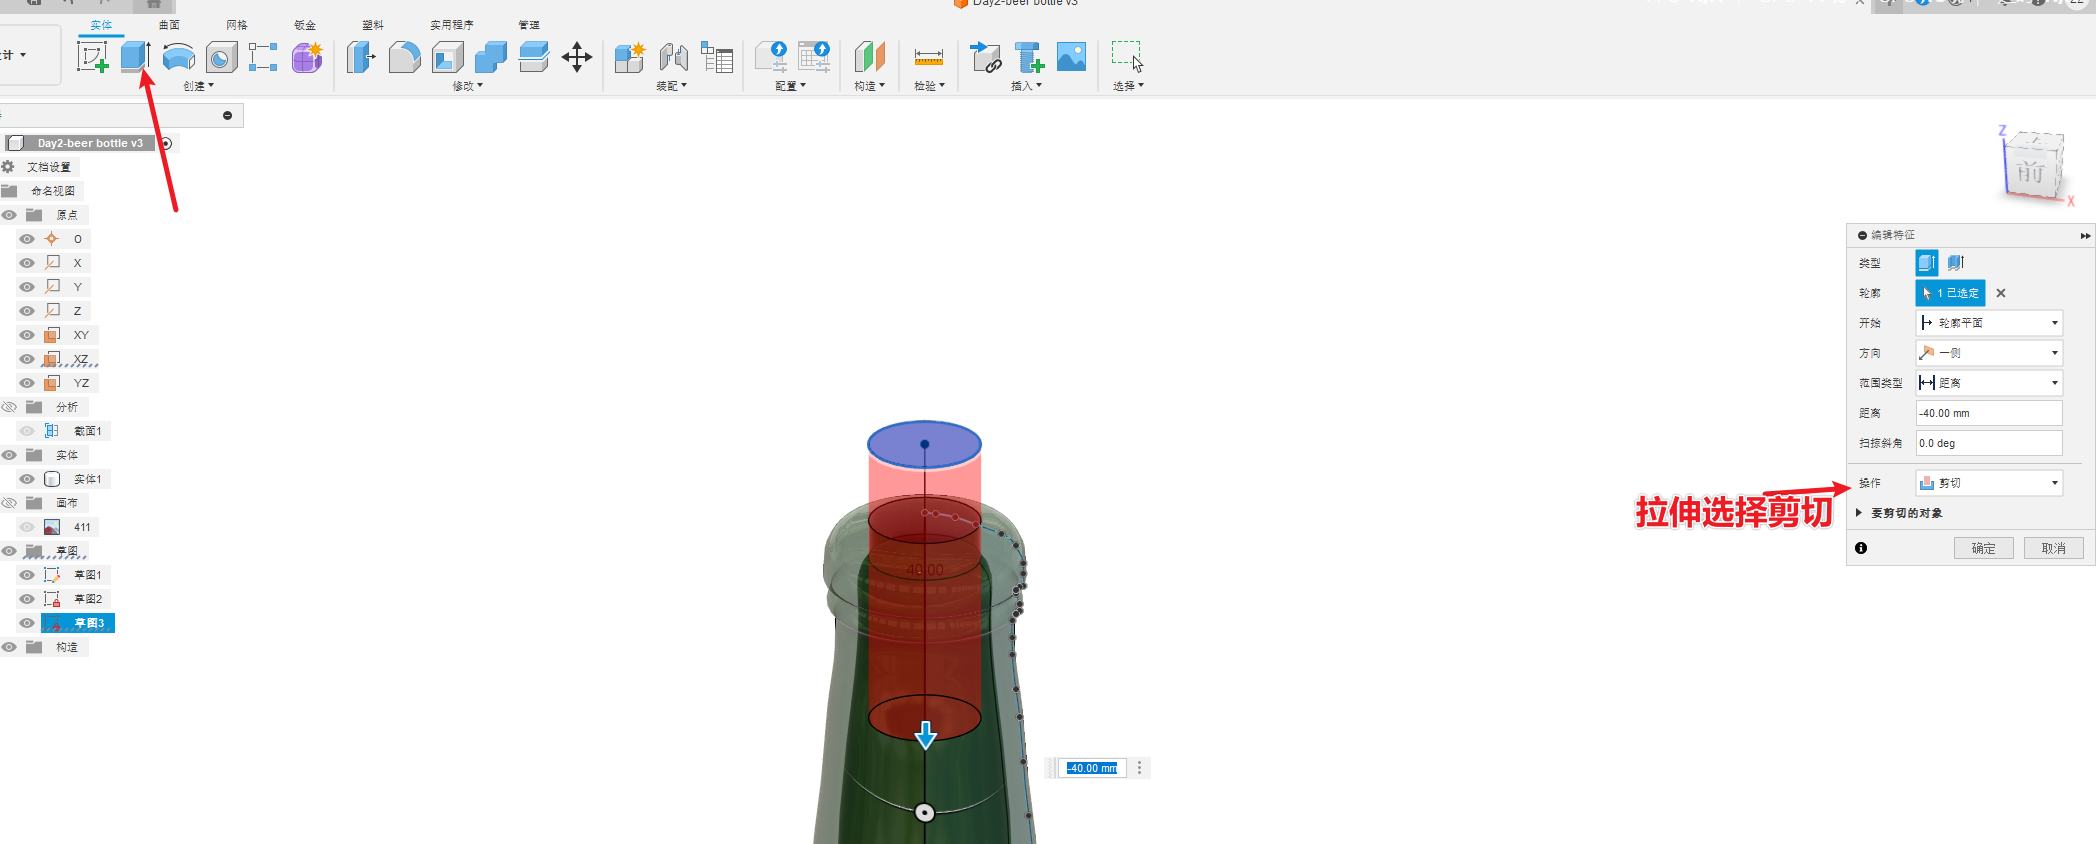
Task: Select the Create Sketch tool
Action: click(x=92, y=57)
